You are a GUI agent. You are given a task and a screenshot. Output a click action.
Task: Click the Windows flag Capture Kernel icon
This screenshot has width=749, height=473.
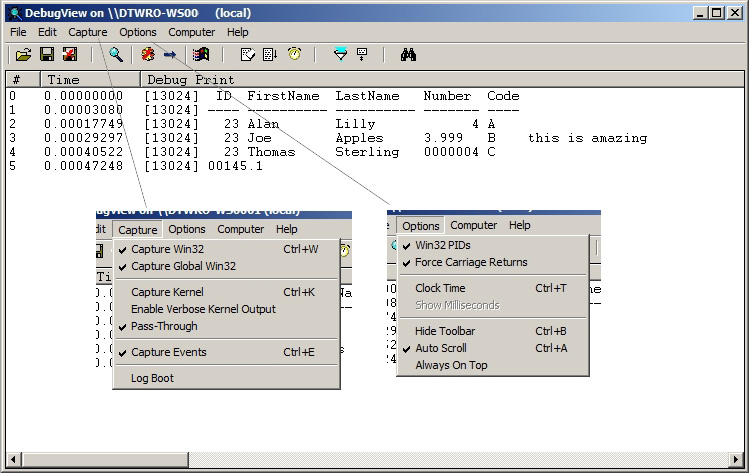click(x=201, y=54)
